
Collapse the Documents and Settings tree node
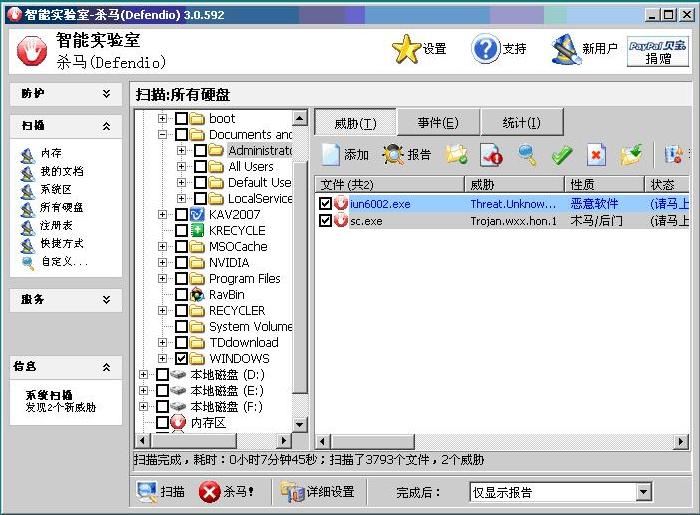click(x=162, y=135)
